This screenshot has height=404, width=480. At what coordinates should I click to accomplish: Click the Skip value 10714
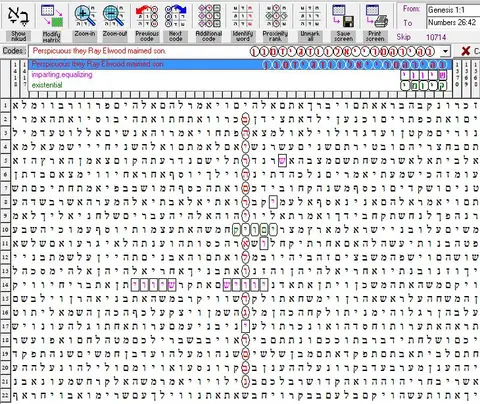click(x=436, y=37)
